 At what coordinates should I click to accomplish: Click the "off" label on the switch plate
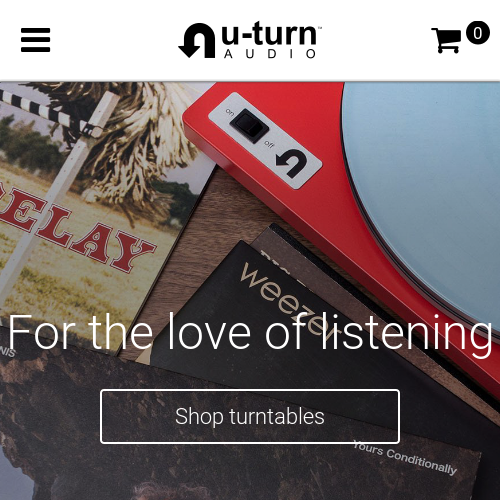[x=269, y=144]
